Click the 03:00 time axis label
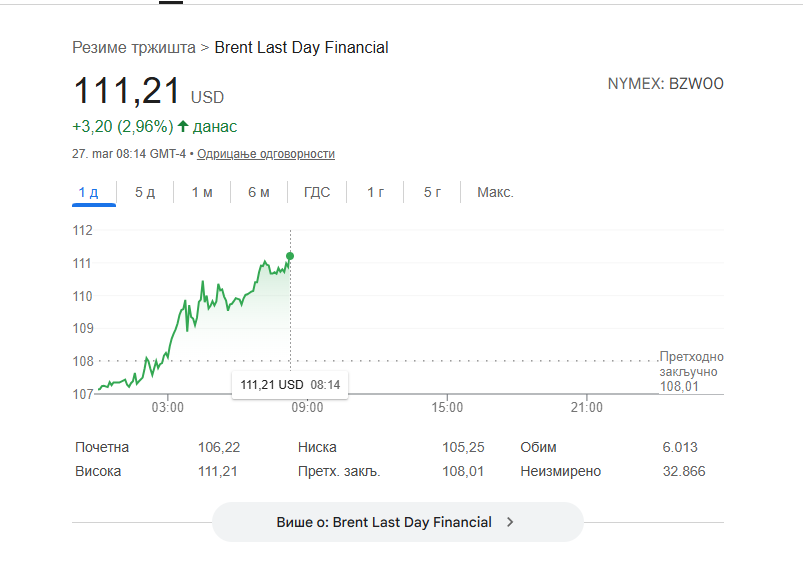Screen dimensions: 803x571 (167, 408)
